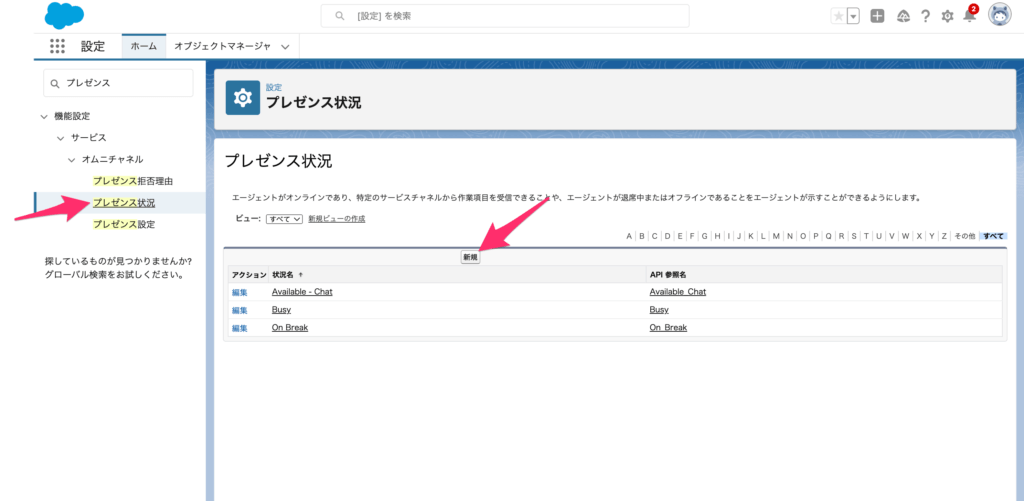The width and height of the screenshot is (1024, 501).
Task: Open the favorites list dropdown arrow
Action: coord(853,16)
